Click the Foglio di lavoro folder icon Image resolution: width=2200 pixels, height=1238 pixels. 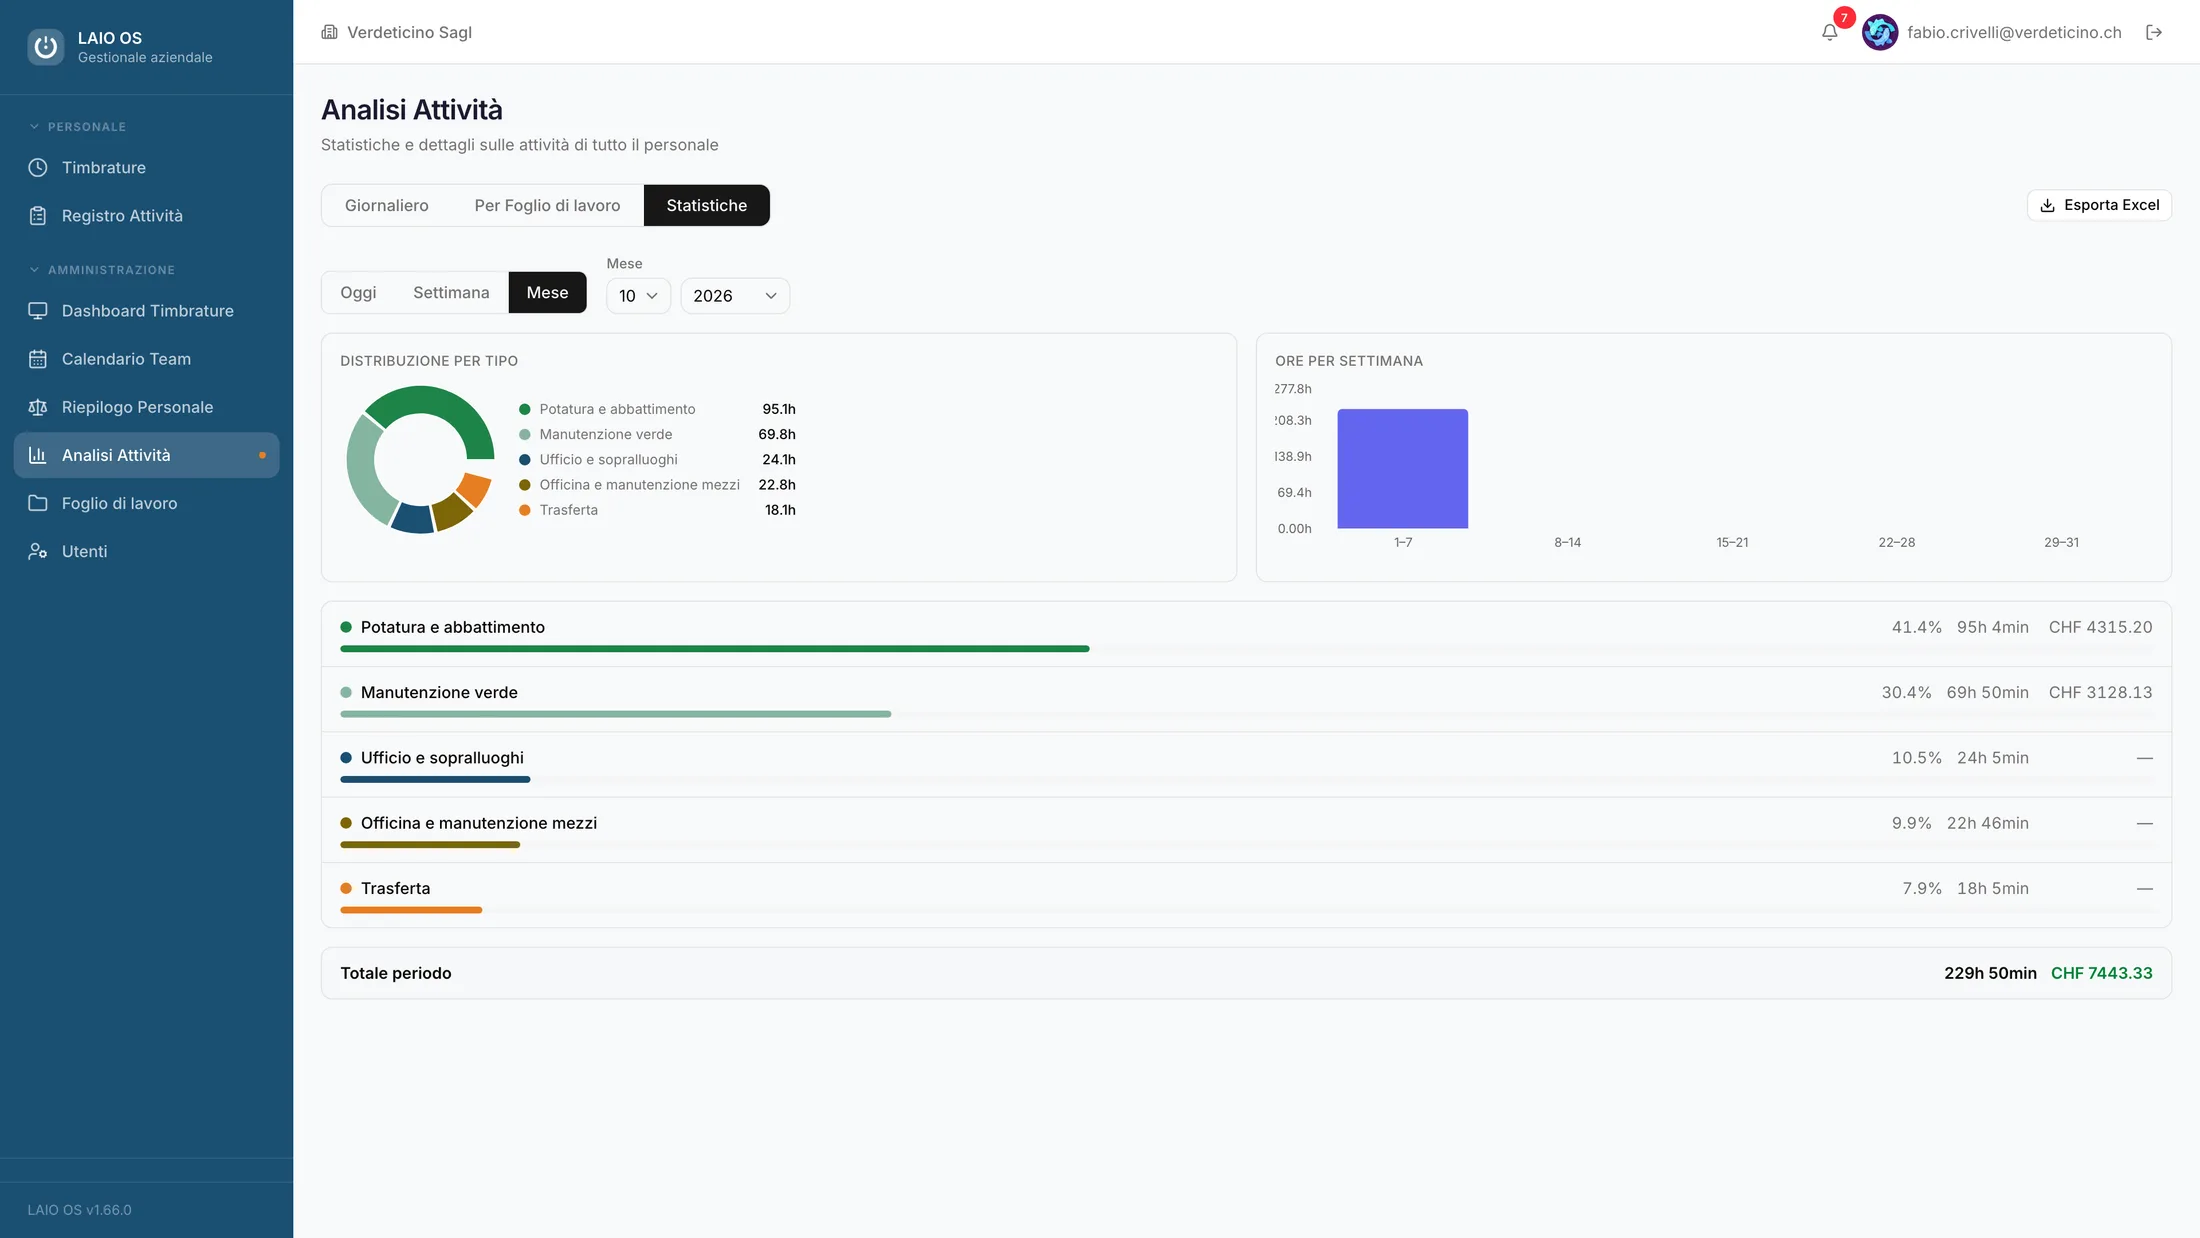coord(38,503)
